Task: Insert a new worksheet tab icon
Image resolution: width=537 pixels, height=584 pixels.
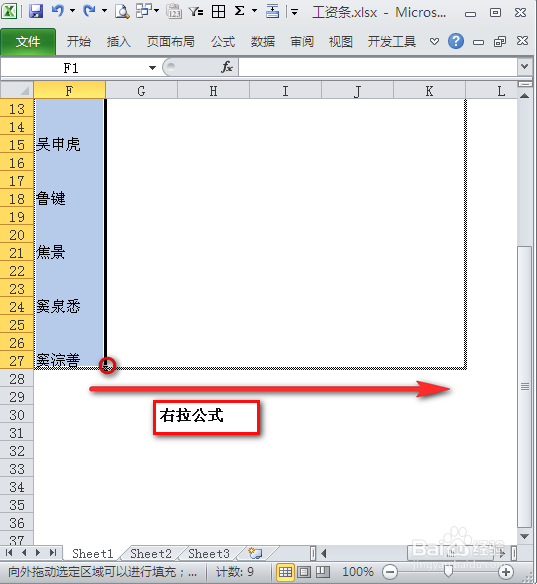Action: point(255,553)
